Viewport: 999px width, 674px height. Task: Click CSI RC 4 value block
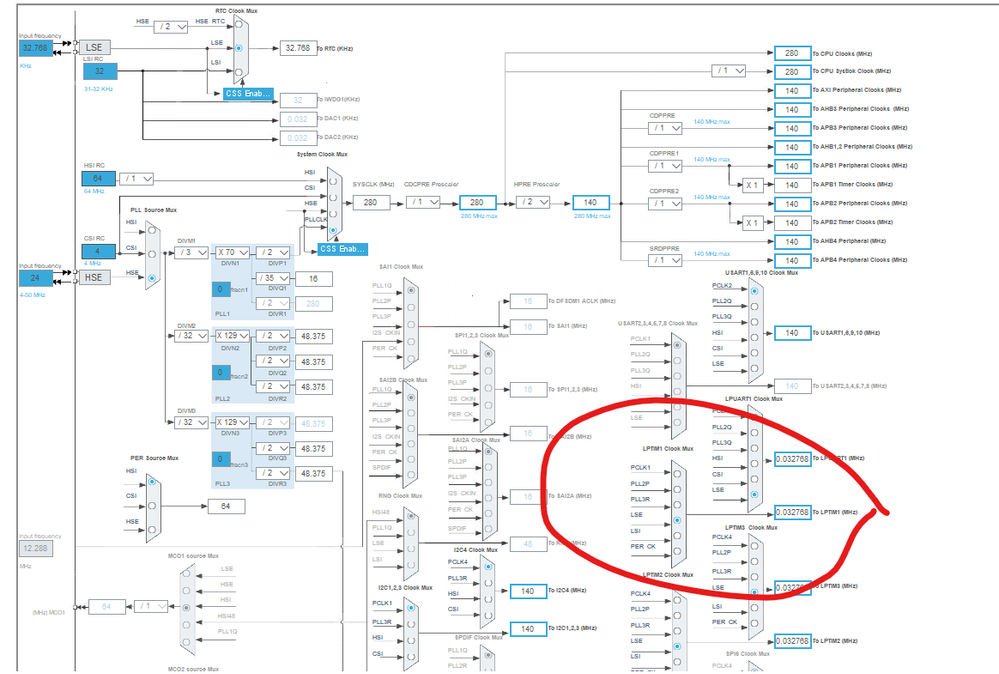(x=99, y=251)
